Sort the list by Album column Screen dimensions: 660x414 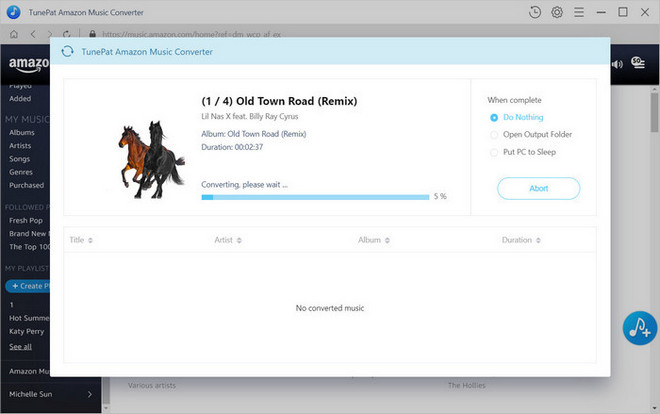[374, 240]
